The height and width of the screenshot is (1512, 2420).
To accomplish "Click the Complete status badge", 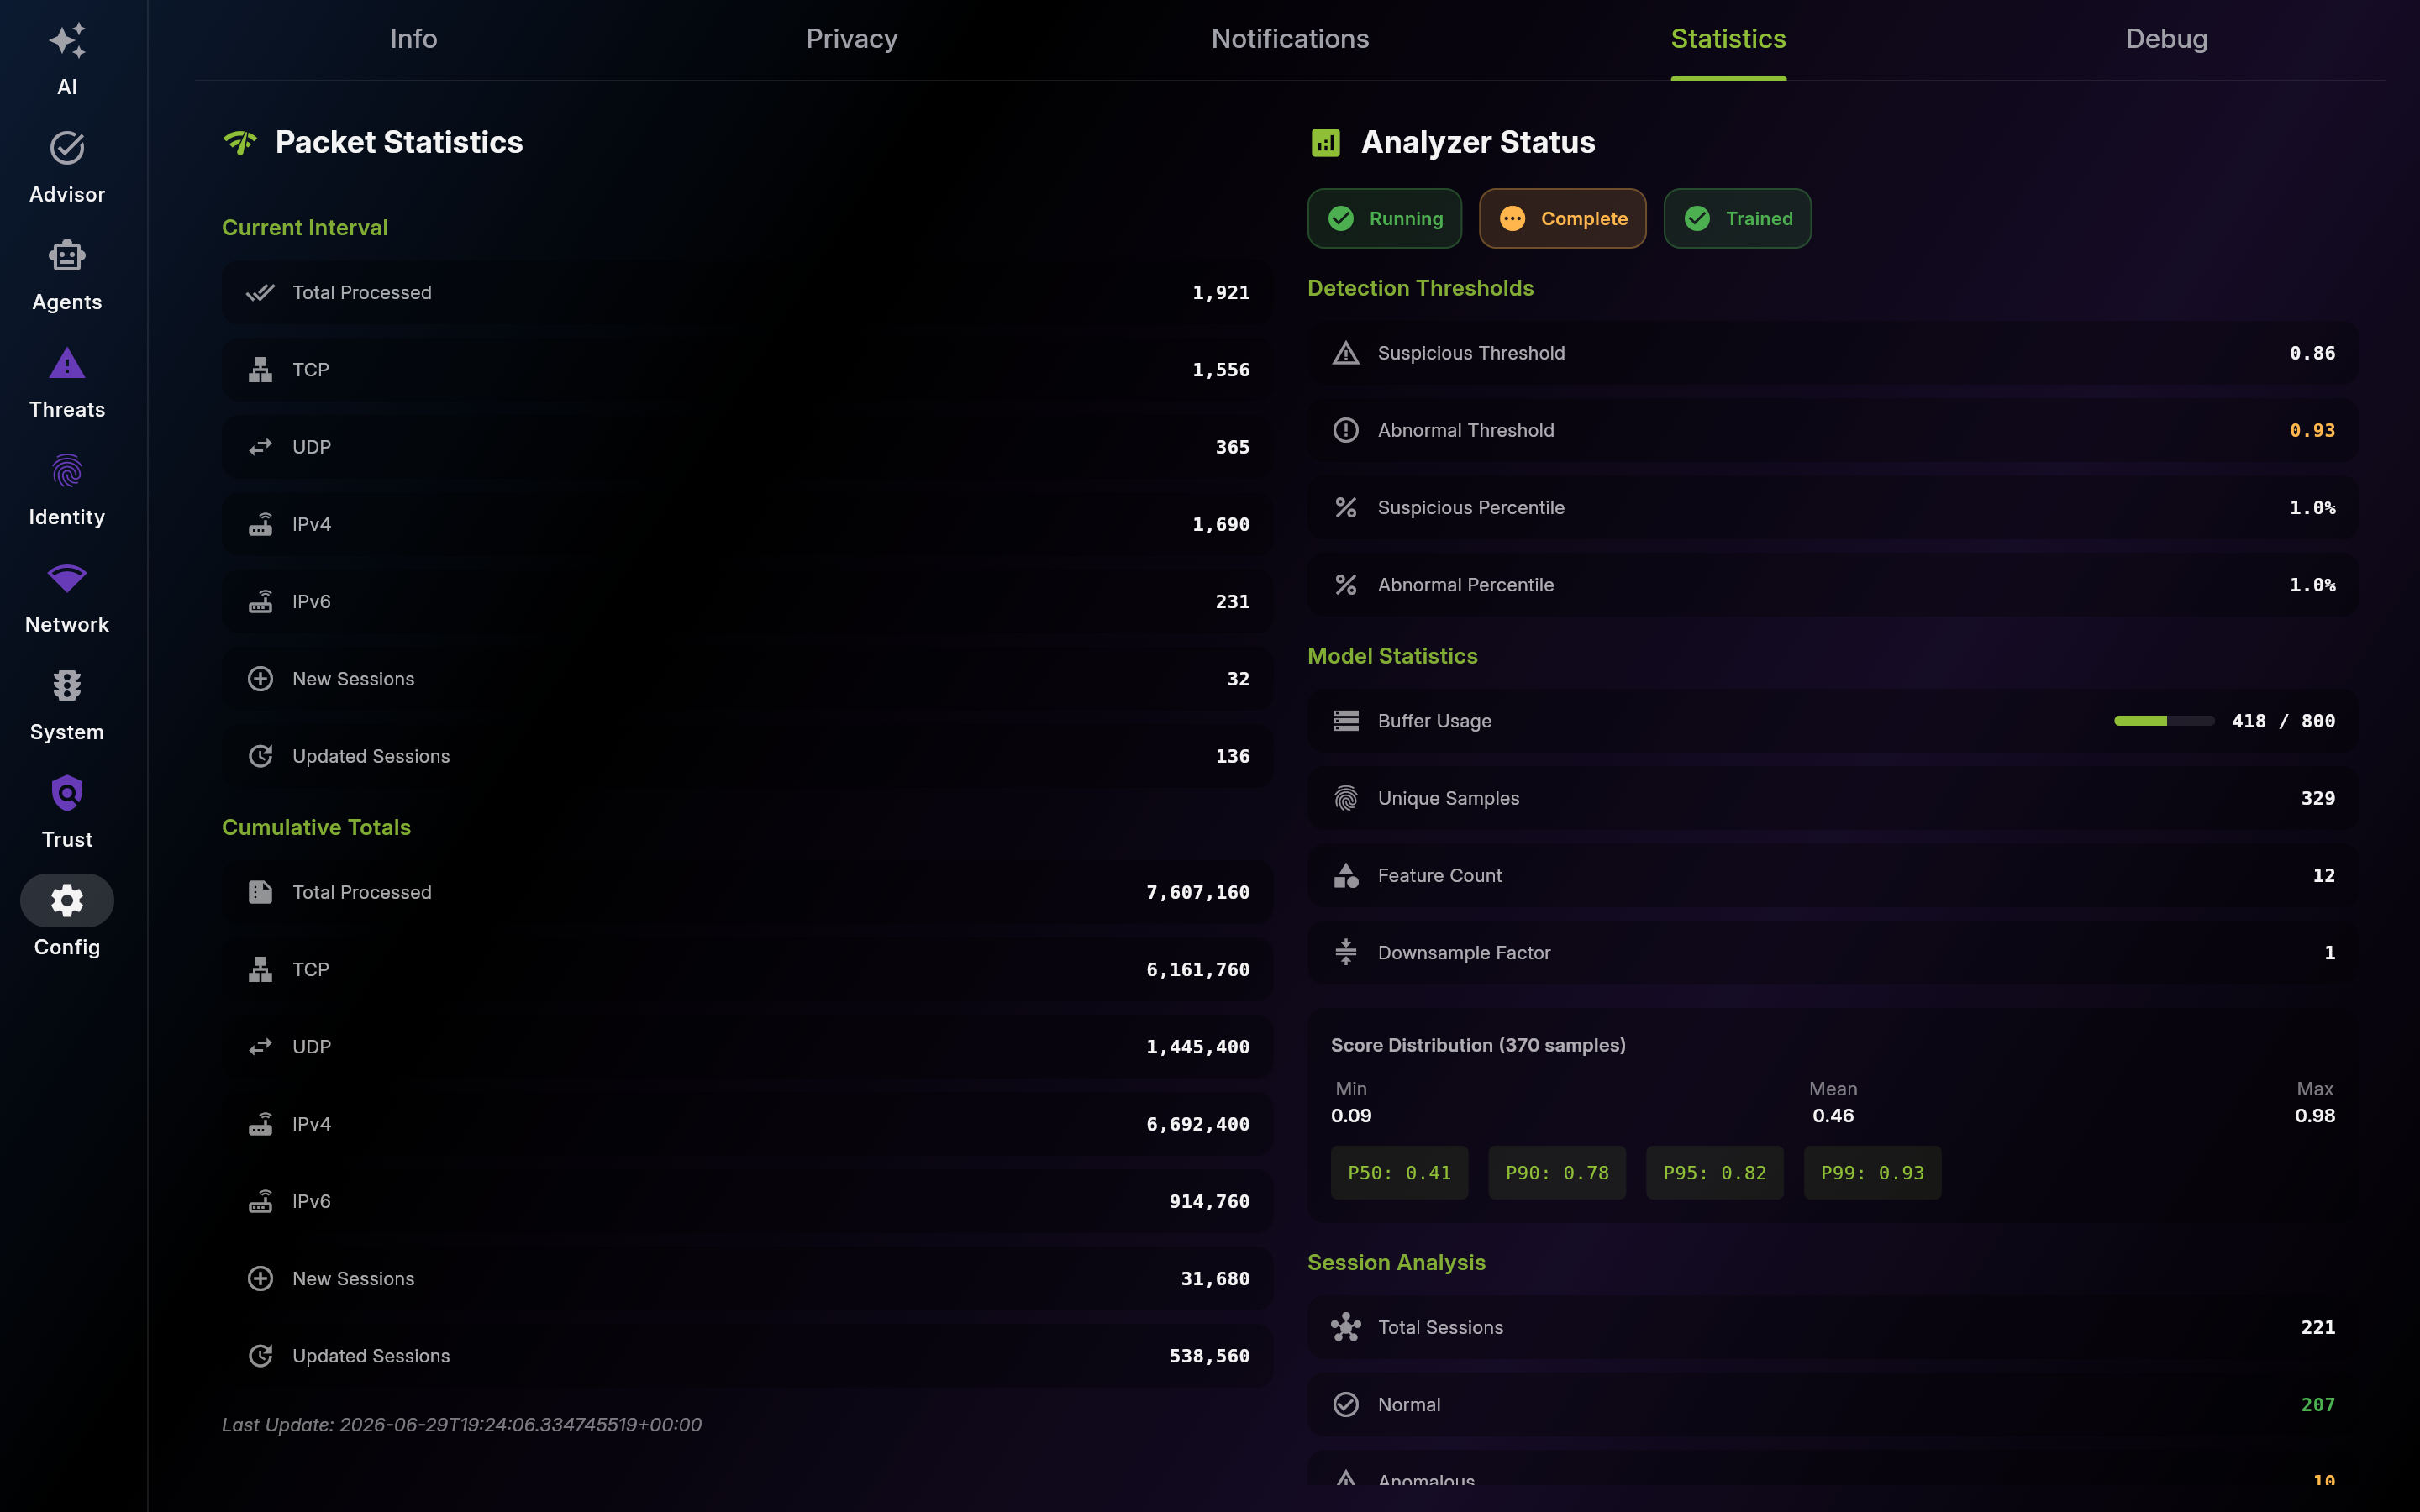I will [1562, 218].
